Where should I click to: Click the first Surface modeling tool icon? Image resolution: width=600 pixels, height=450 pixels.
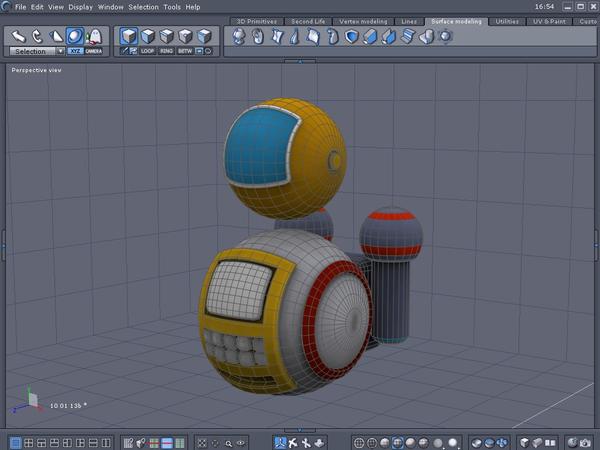(x=239, y=37)
